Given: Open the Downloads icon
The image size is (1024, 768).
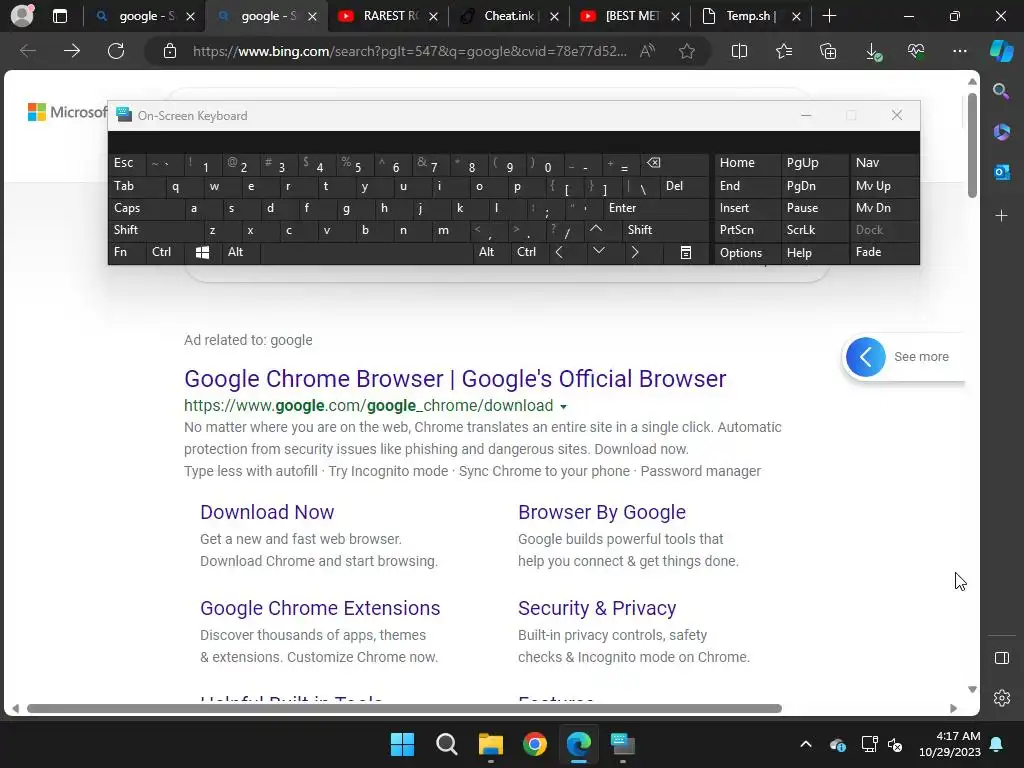Looking at the screenshot, I should [x=873, y=52].
